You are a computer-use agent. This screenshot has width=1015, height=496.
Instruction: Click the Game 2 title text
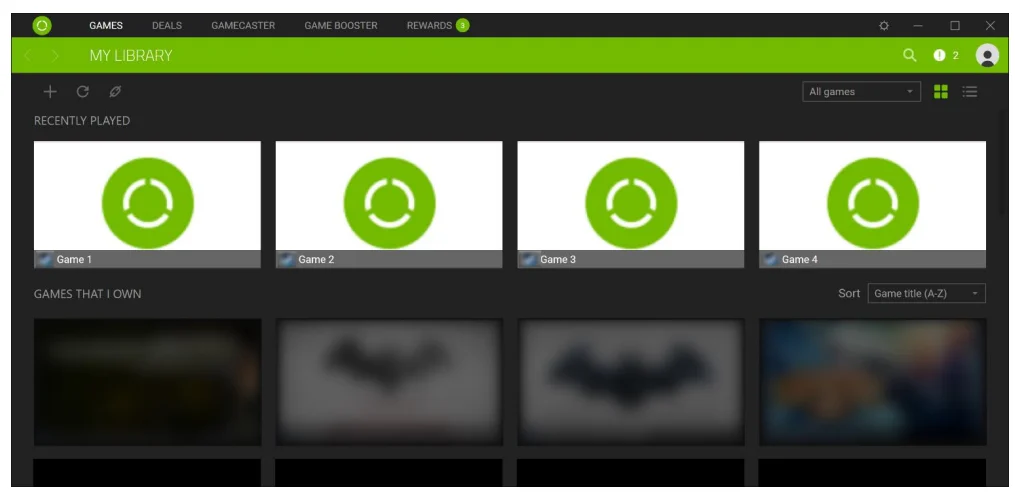(x=316, y=260)
